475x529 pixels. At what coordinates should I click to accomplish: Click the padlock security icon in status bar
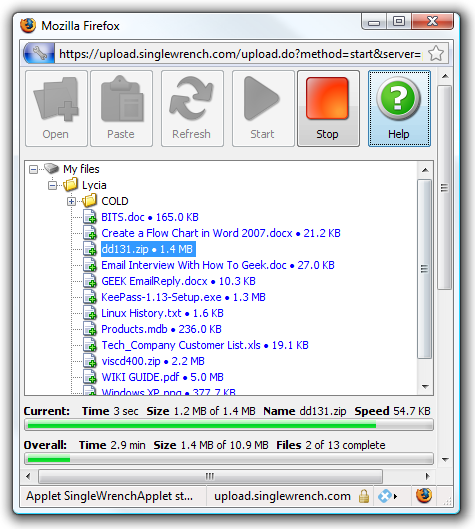click(x=364, y=496)
